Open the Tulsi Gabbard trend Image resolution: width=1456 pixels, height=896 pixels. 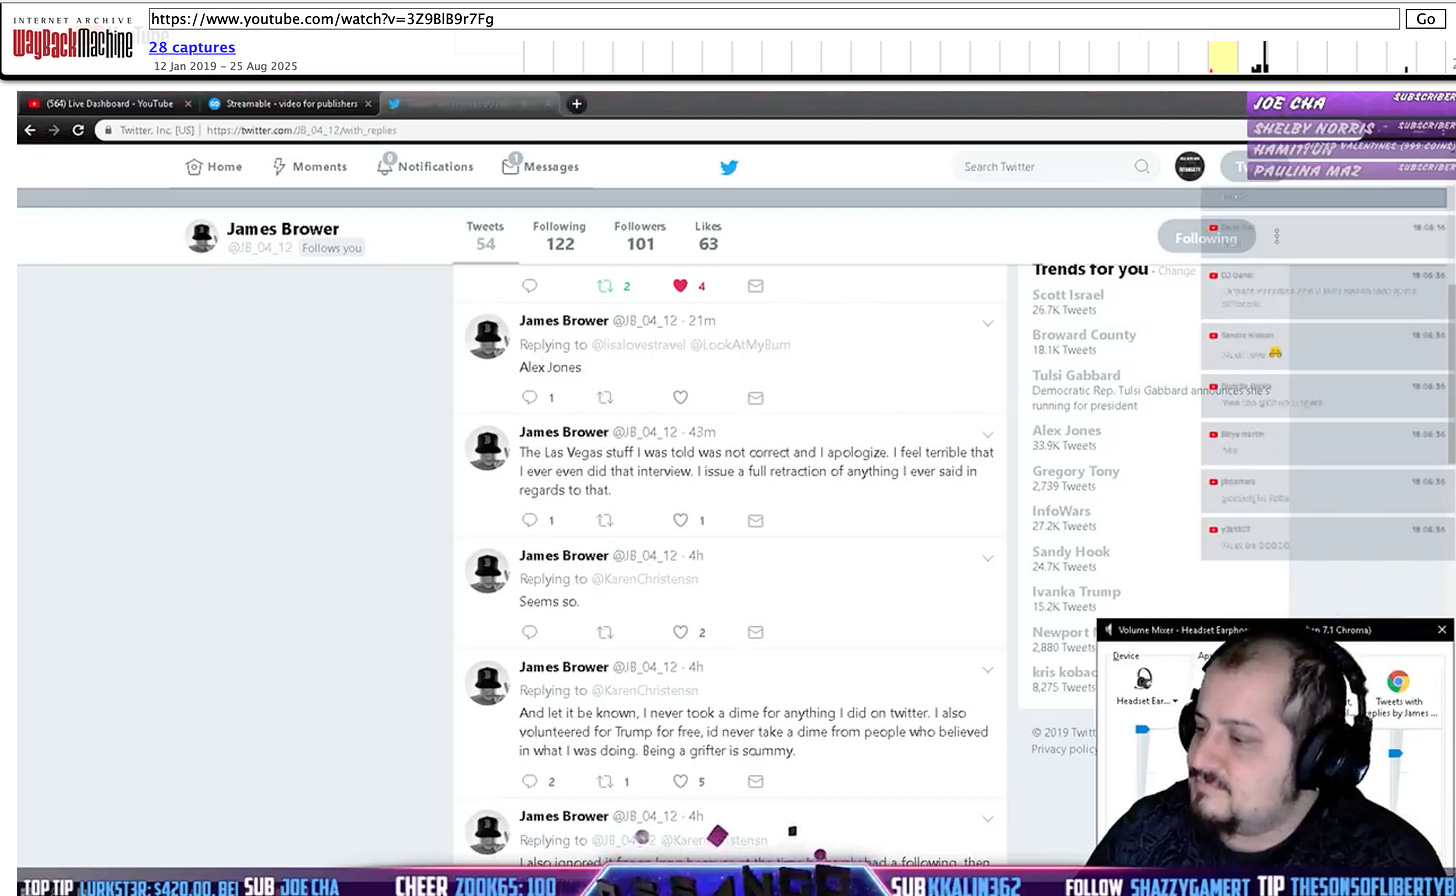[1076, 375]
